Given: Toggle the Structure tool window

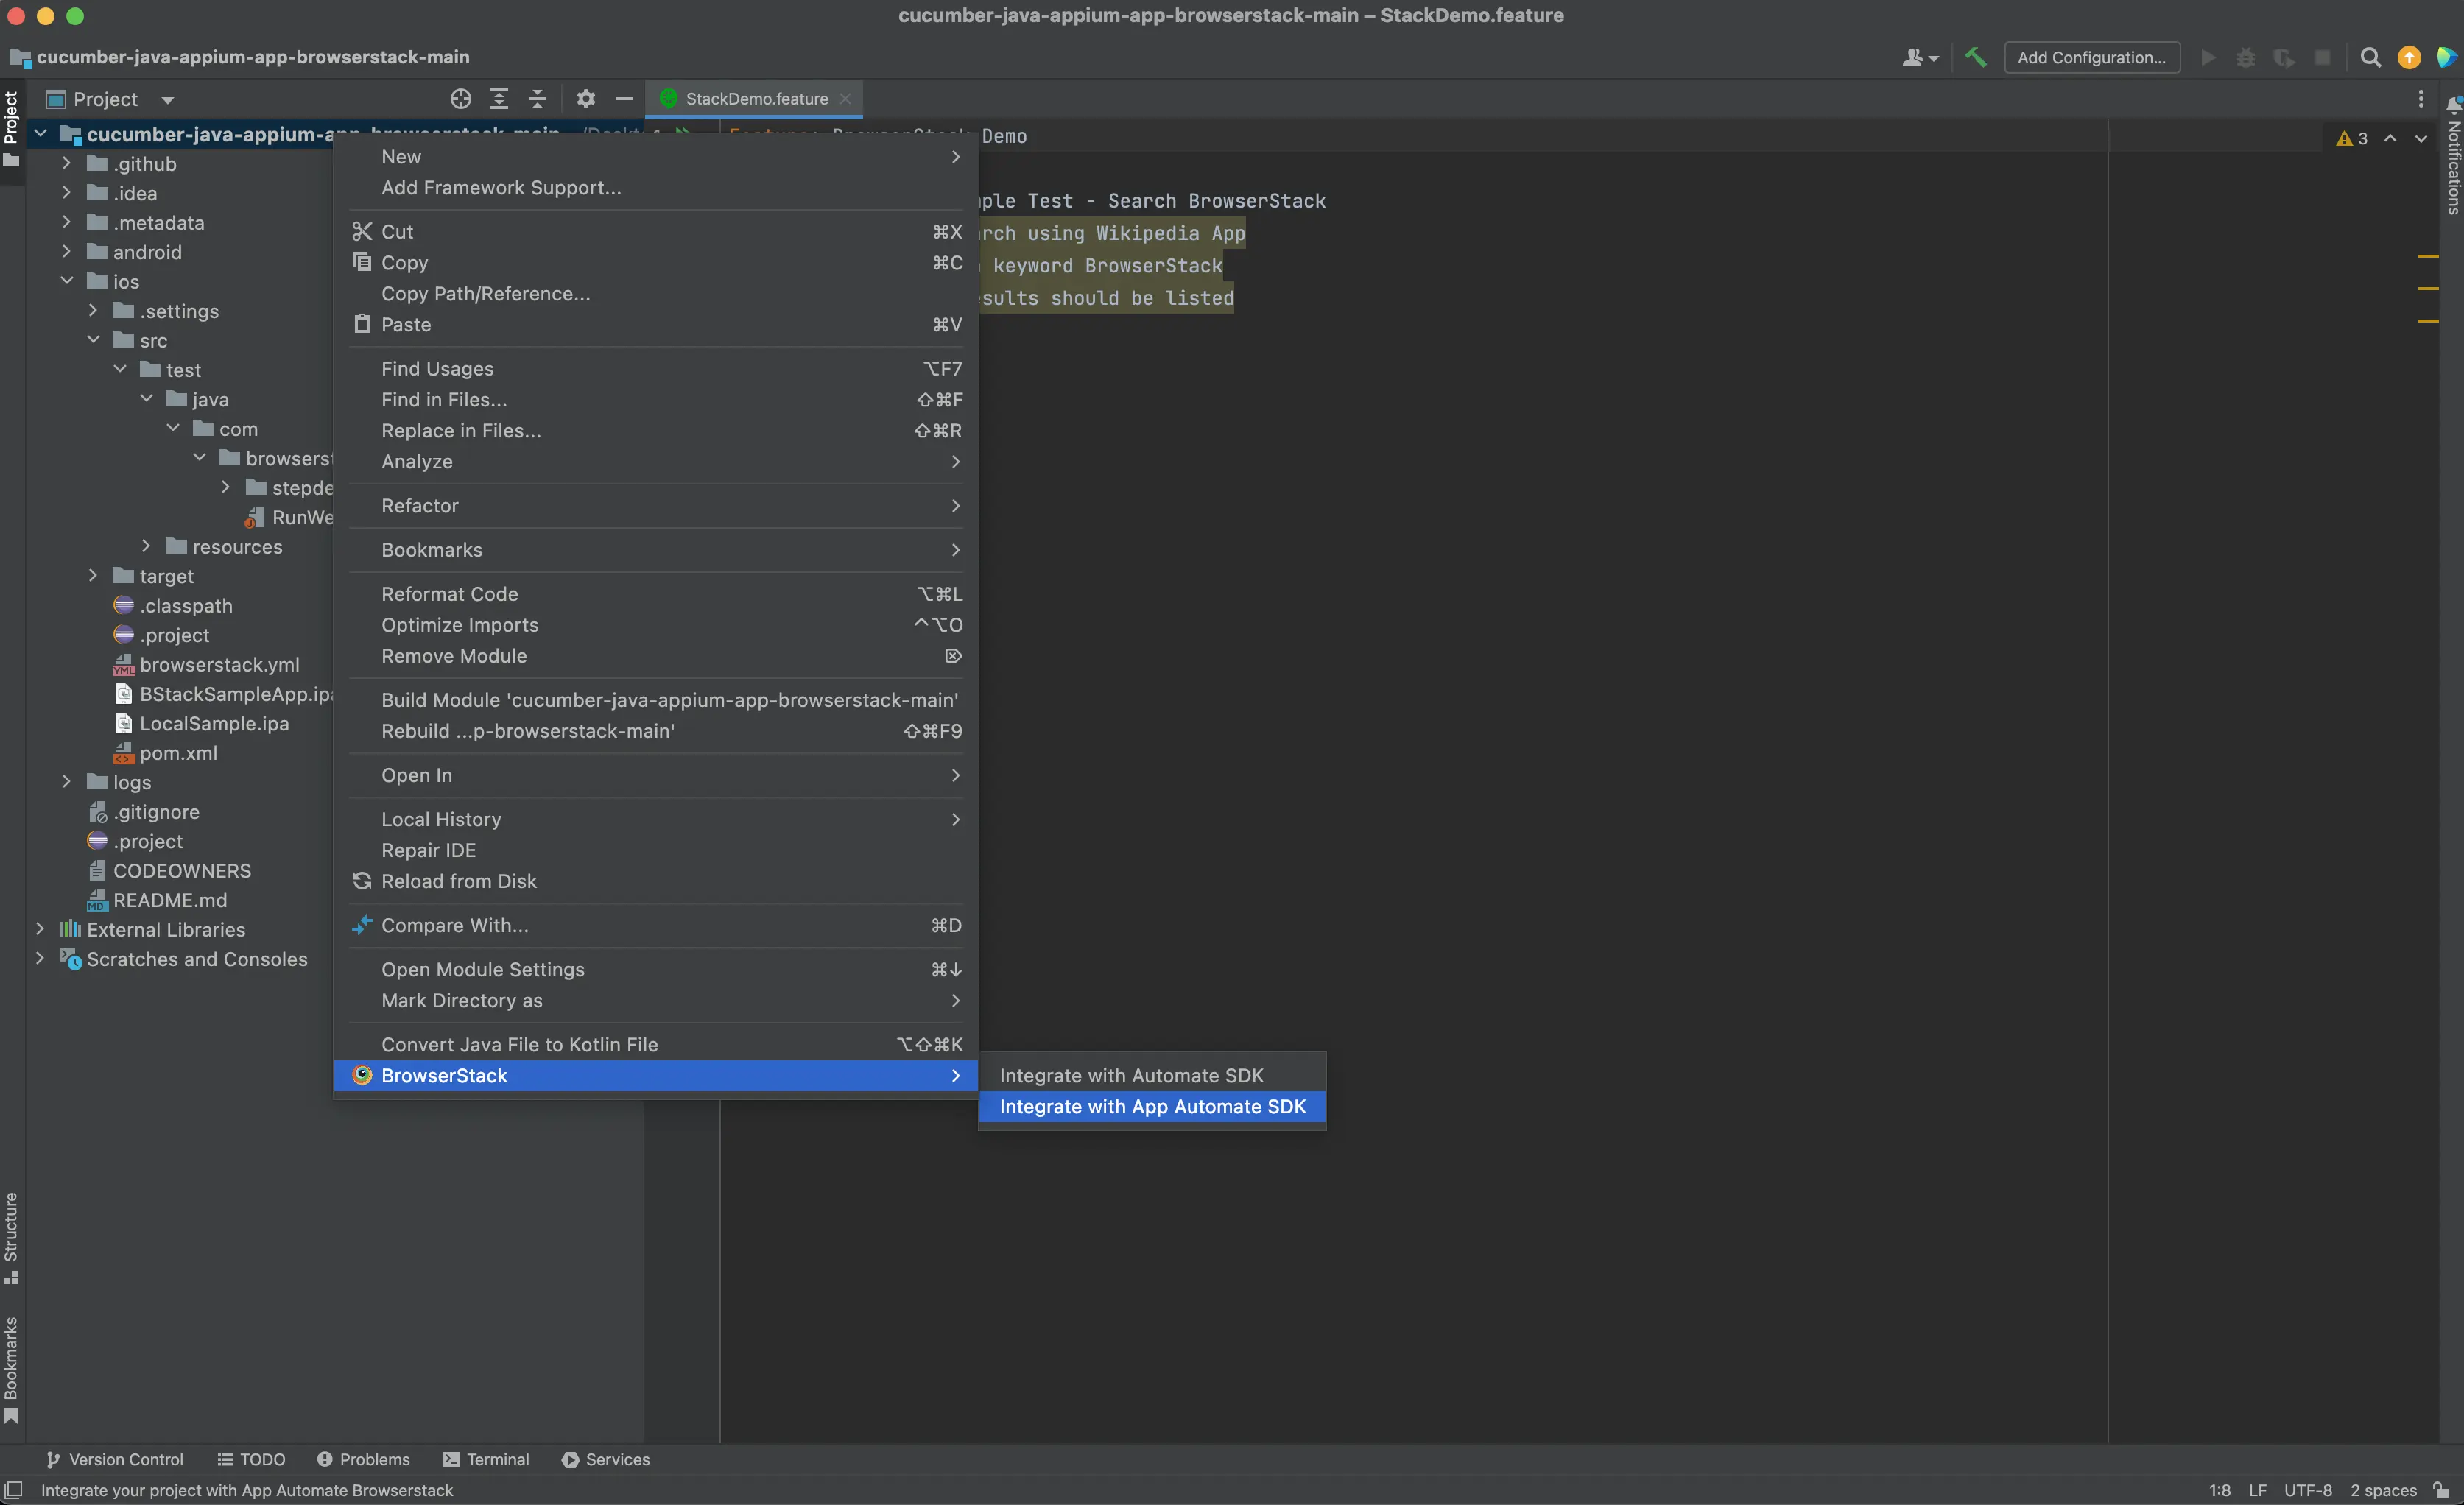Looking at the screenshot, I should pyautogui.click(x=11, y=1236).
